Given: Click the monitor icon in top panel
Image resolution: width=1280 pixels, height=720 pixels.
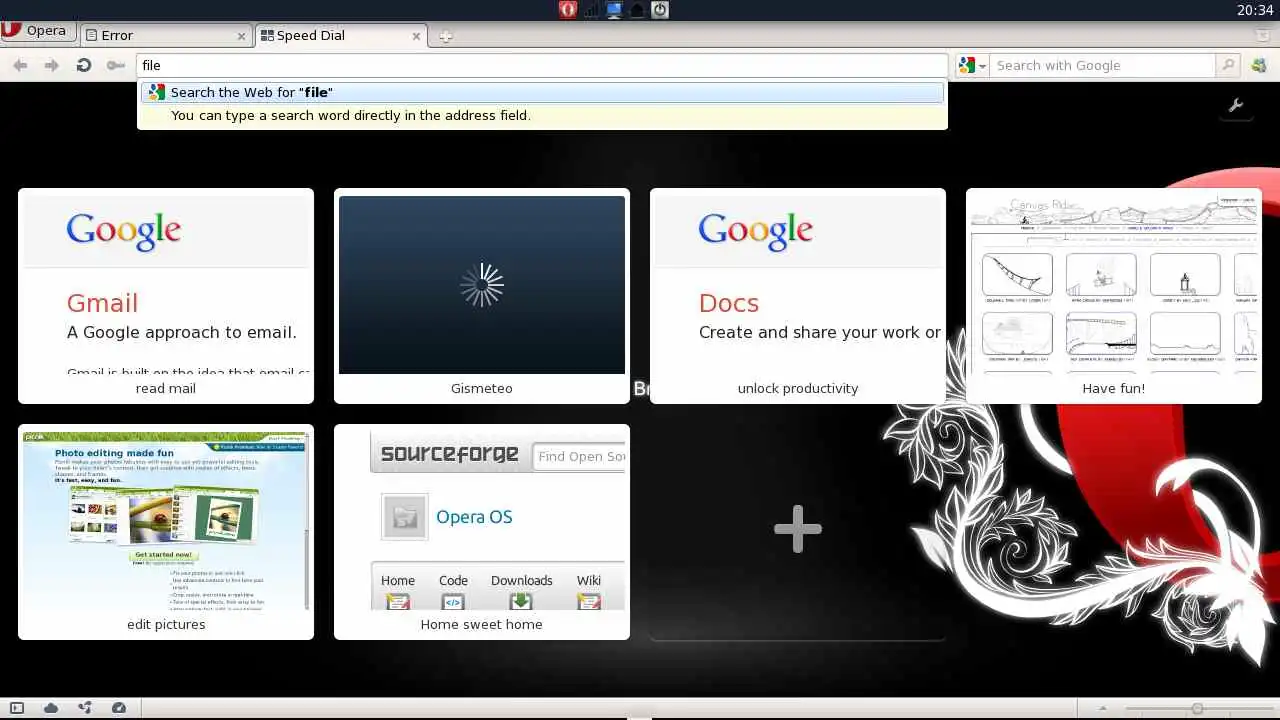Looking at the screenshot, I should coord(614,10).
